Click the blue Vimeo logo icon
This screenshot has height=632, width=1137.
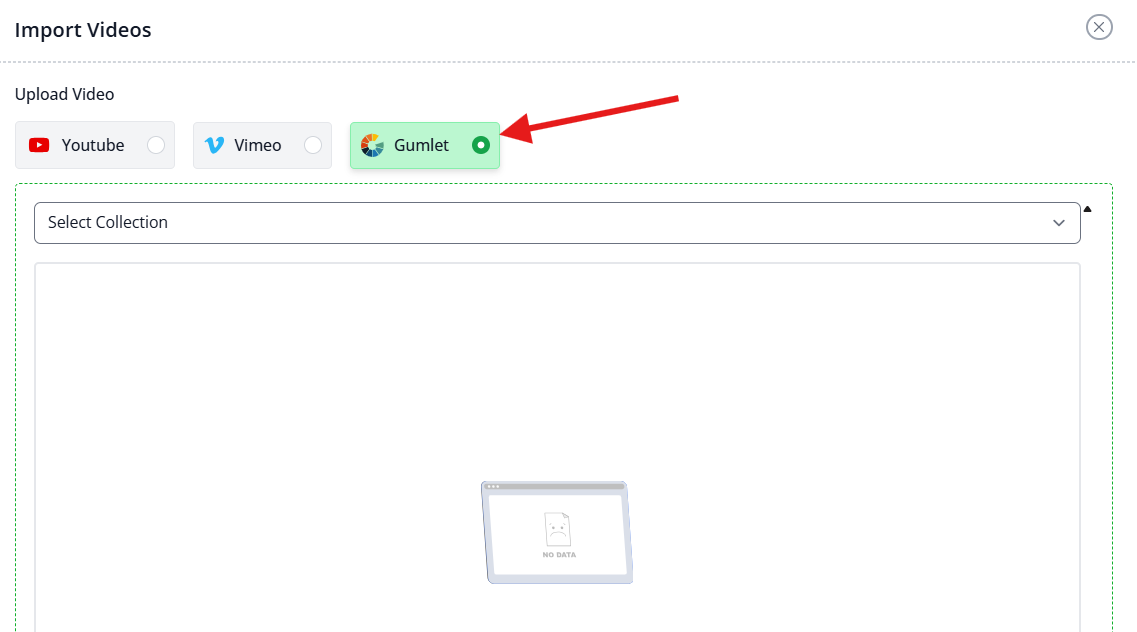215,145
